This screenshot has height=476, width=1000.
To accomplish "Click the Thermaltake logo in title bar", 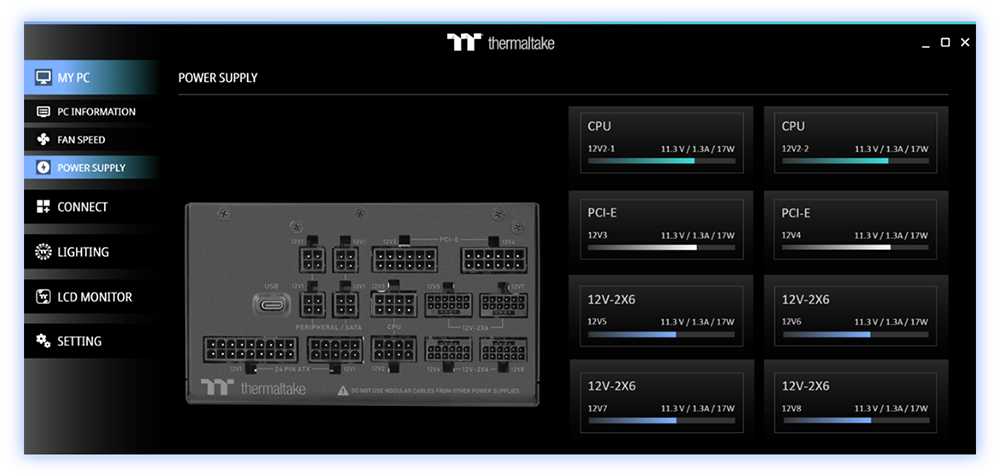I will tap(500, 43).
